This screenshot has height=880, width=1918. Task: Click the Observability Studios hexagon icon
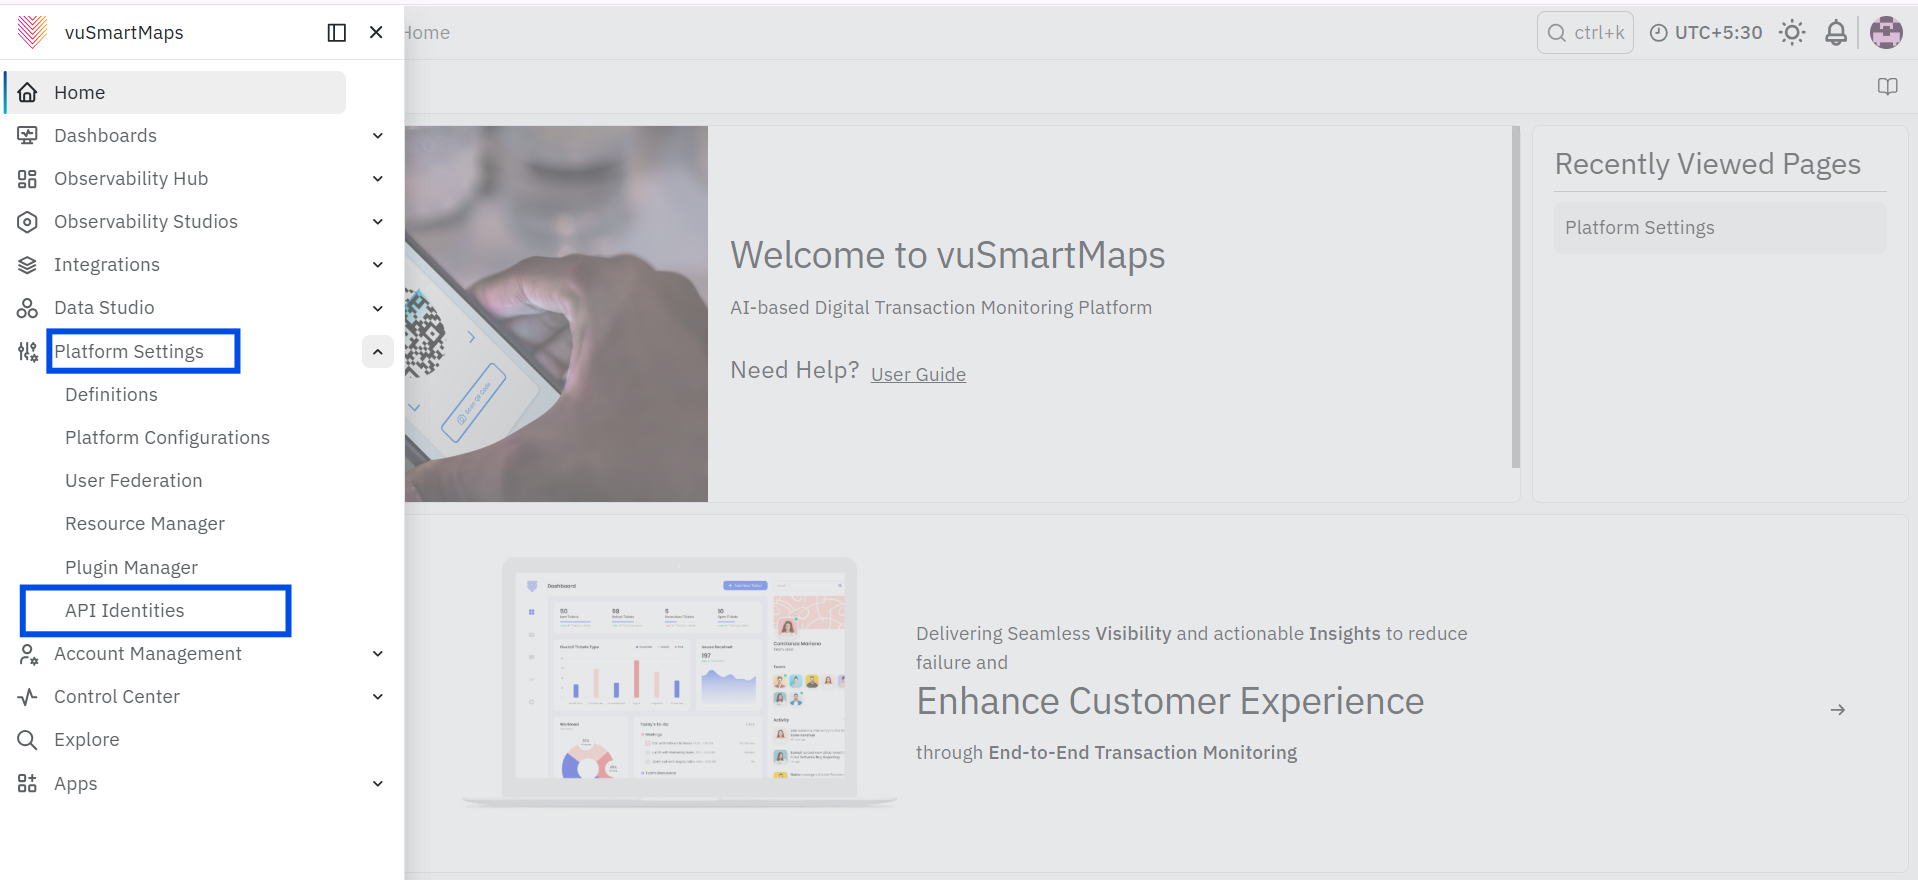click(x=27, y=222)
